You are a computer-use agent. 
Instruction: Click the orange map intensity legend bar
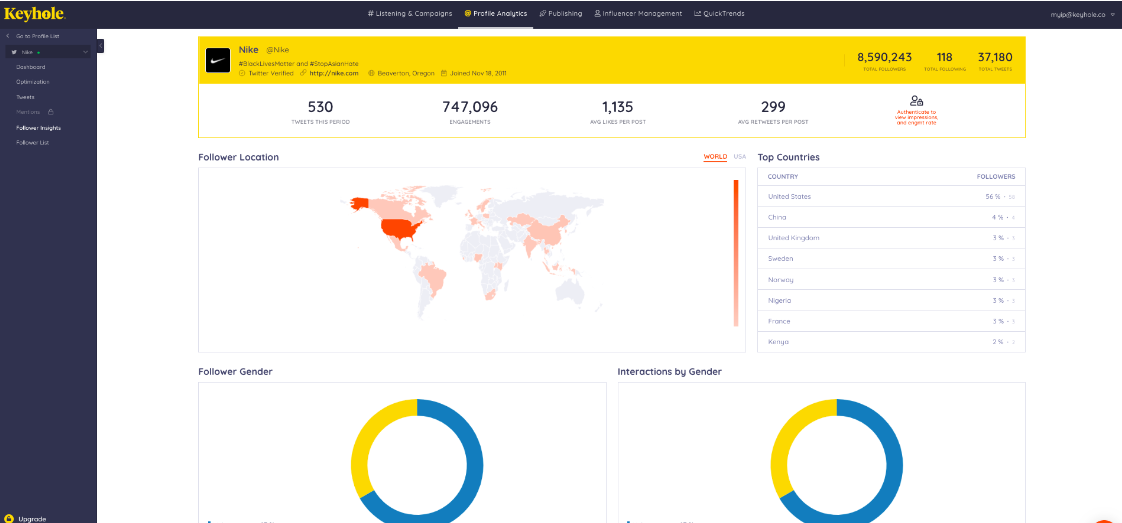coord(736,253)
